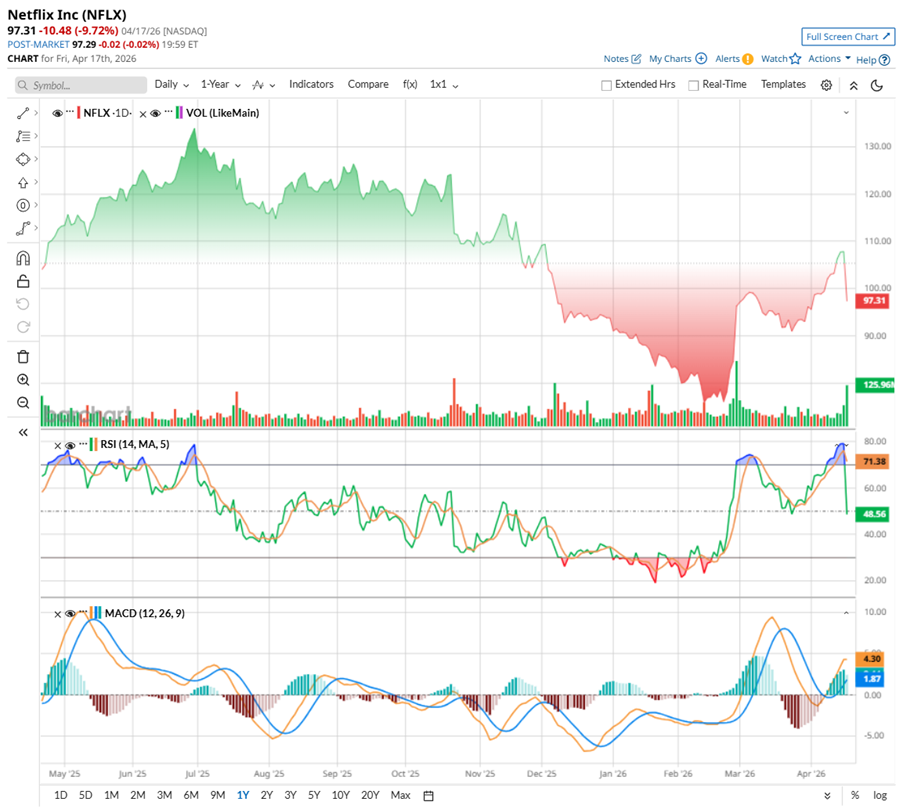Collapse the main price pane chevron
This screenshot has width=903, height=809.
[846, 113]
